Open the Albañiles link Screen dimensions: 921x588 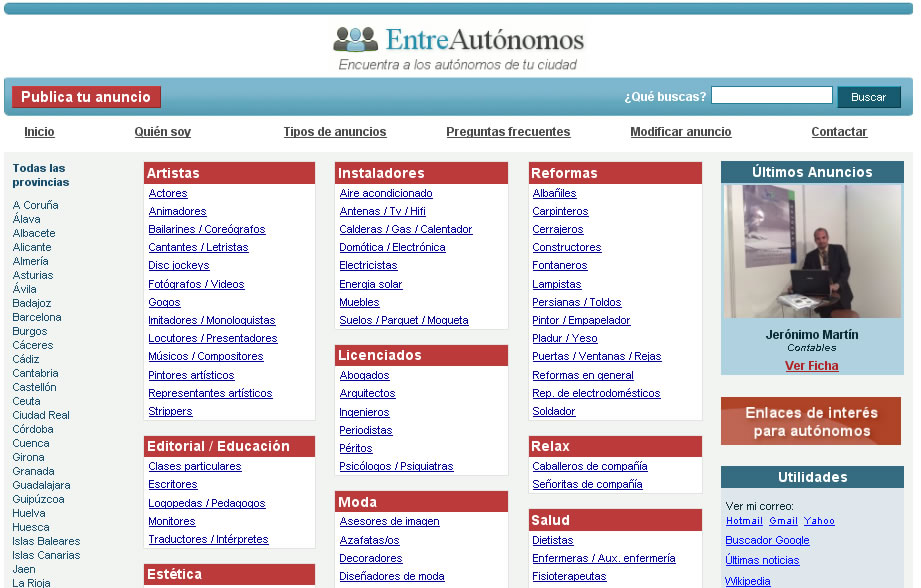click(x=554, y=193)
